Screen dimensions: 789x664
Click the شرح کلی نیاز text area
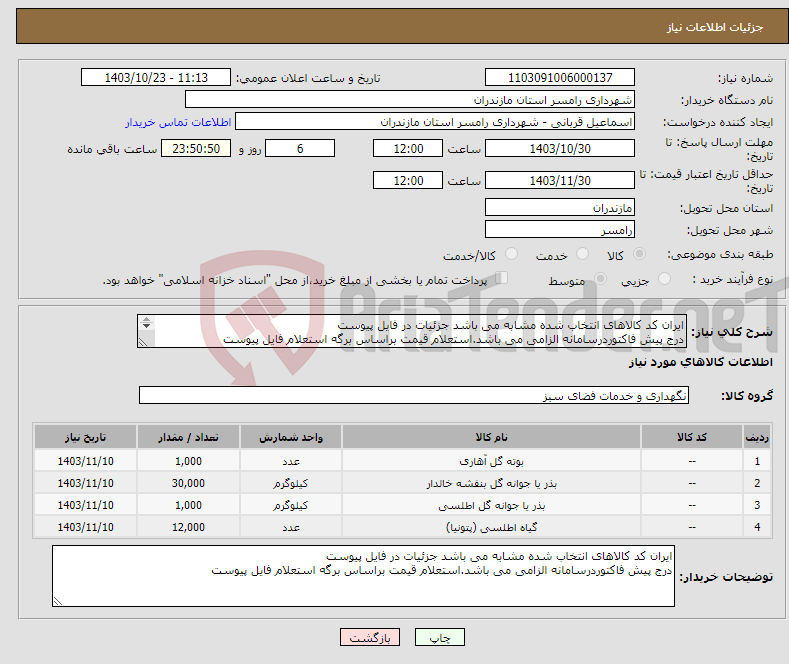(x=412, y=331)
